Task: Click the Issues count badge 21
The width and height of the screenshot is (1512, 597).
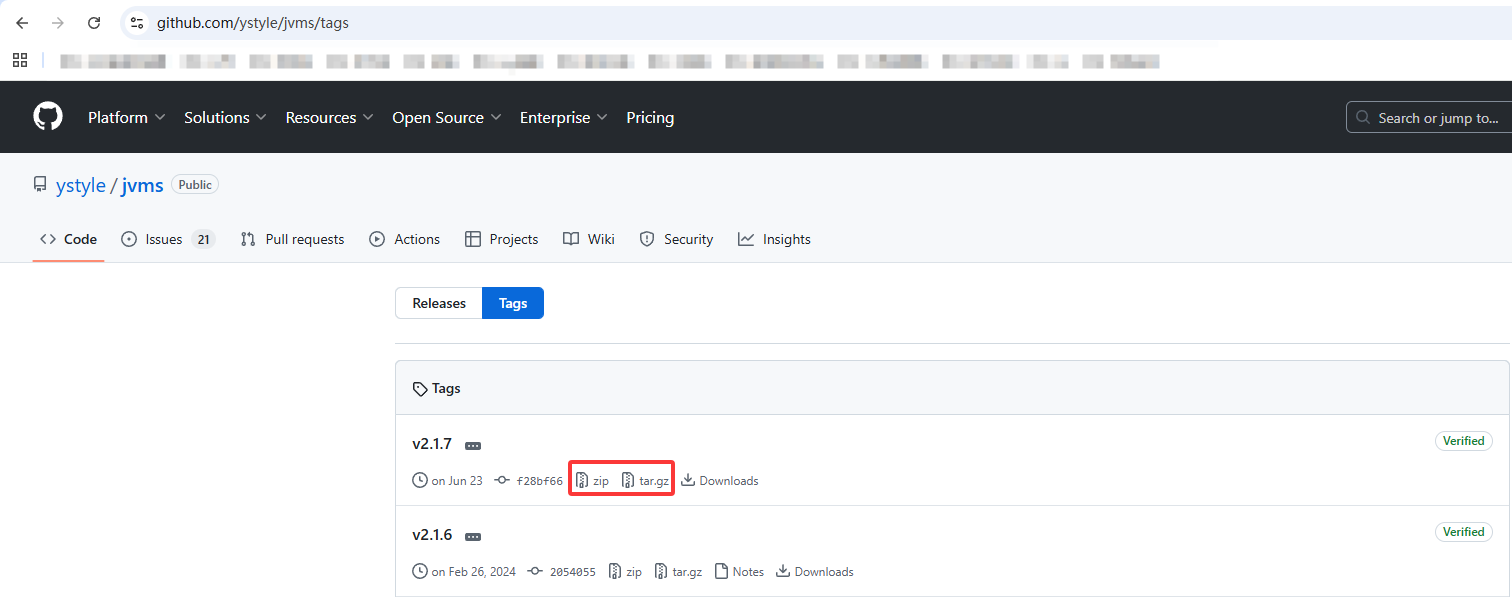Action: tap(203, 239)
